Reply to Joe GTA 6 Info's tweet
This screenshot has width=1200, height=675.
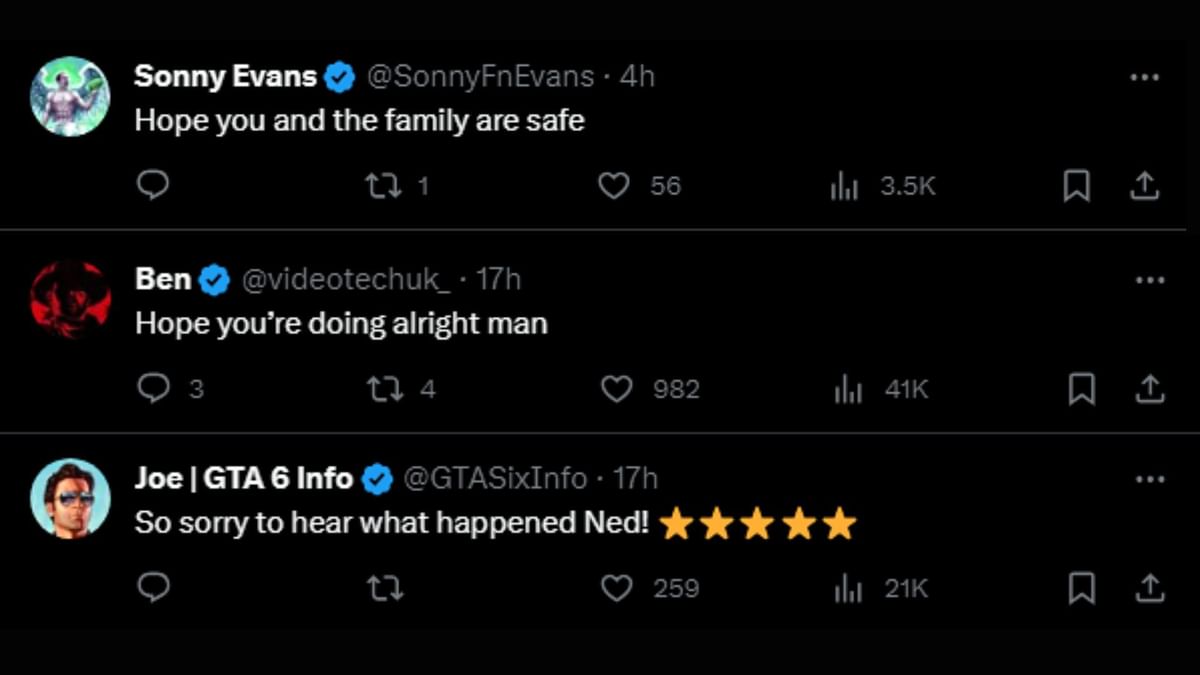[x=152, y=589]
